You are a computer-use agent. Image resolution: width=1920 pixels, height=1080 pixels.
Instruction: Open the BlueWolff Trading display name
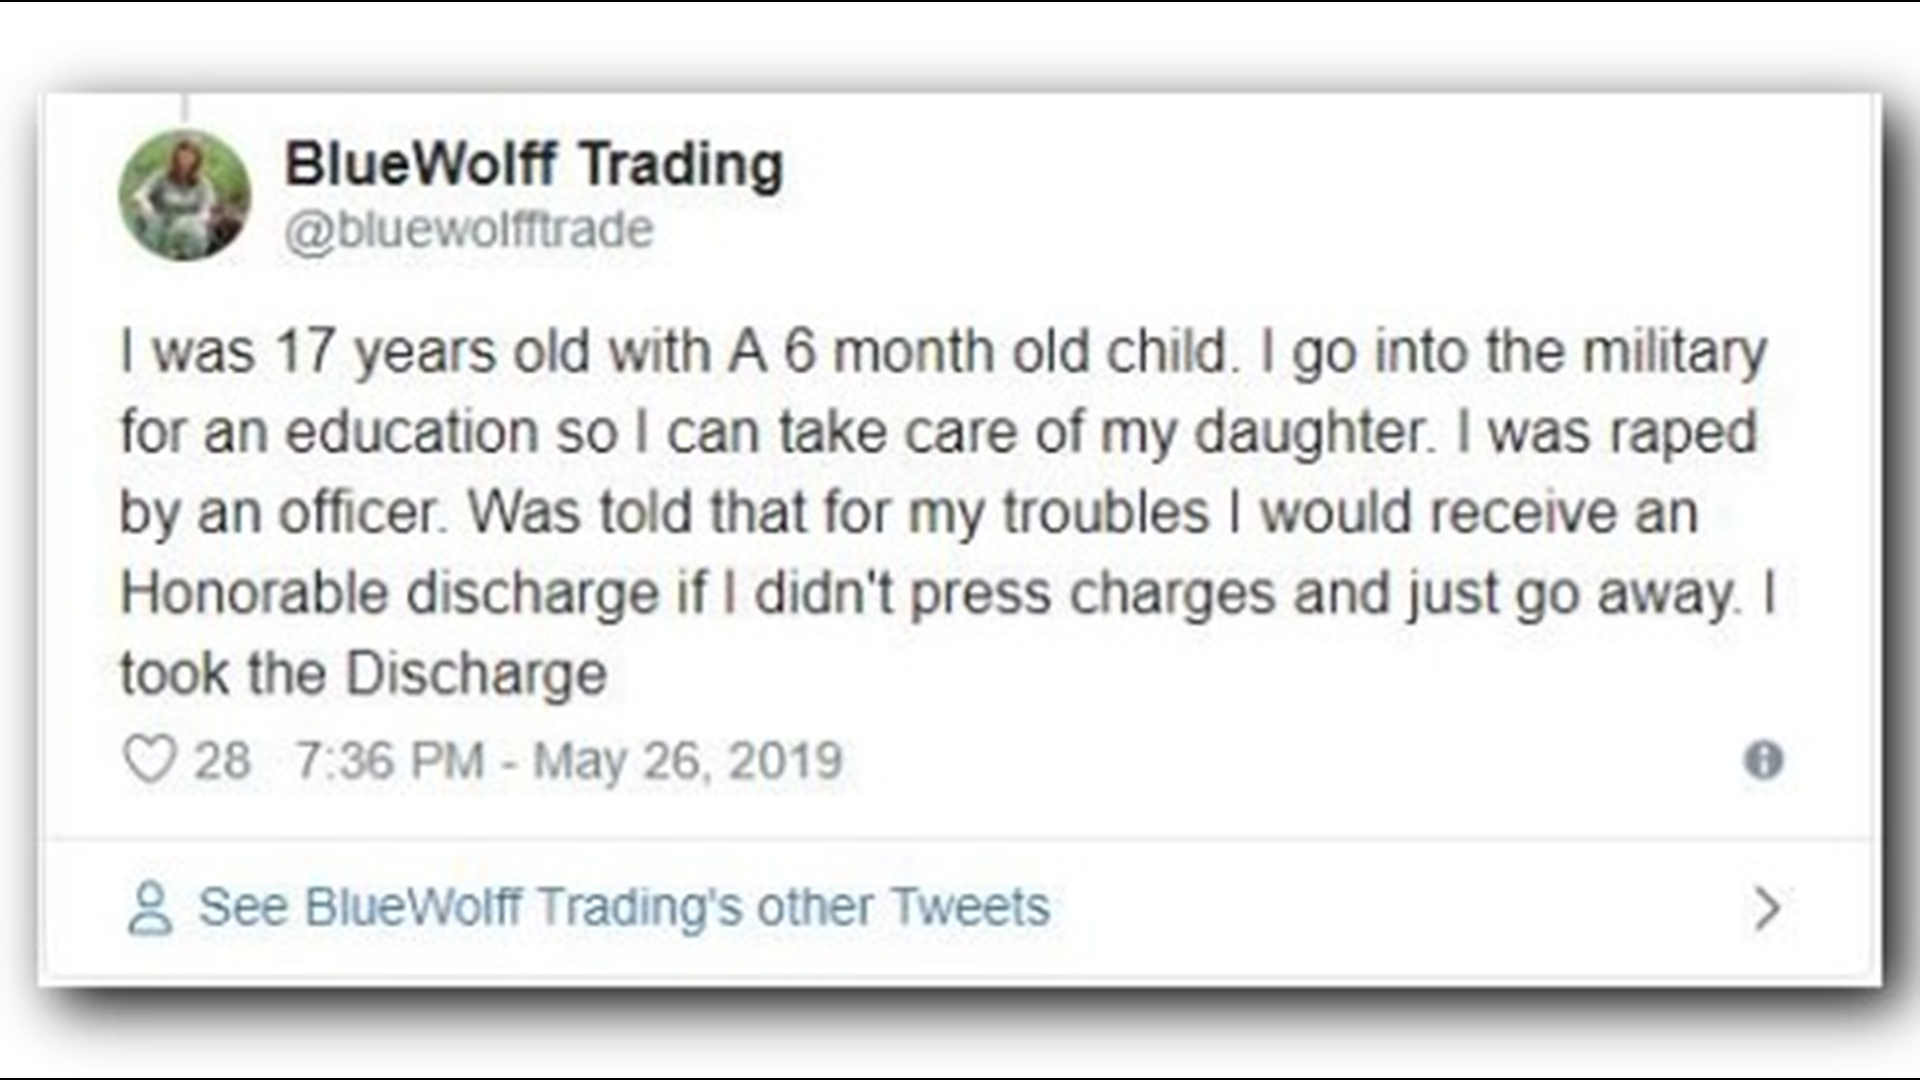pos(533,164)
